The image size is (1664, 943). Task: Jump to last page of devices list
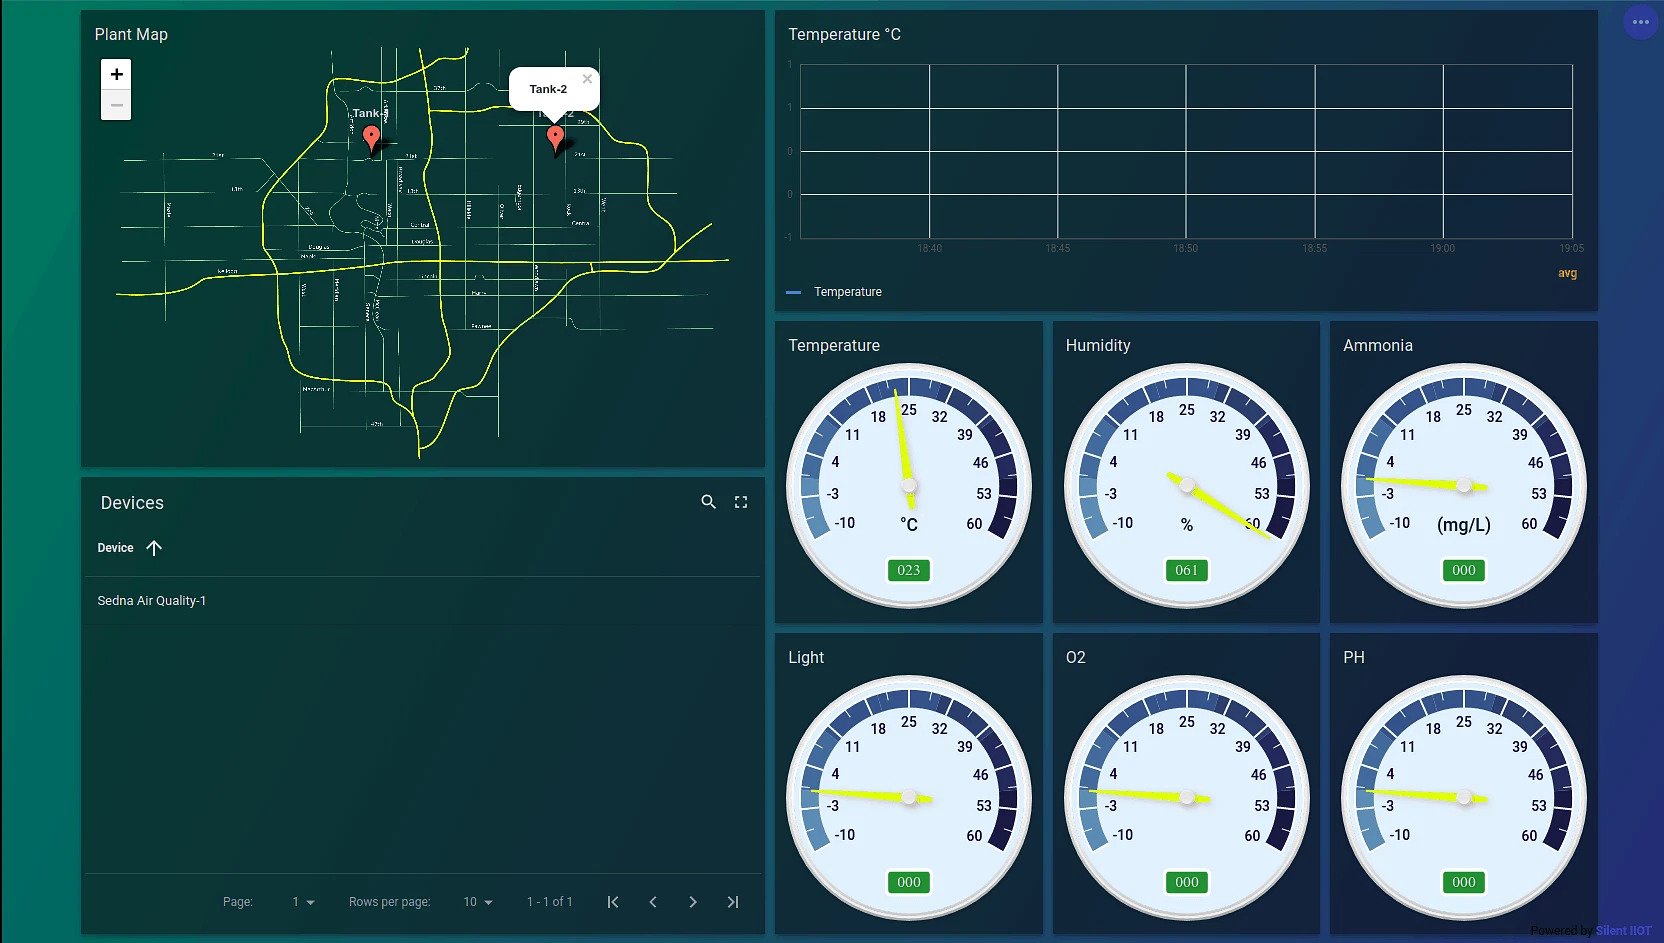[x=733, y=901]
